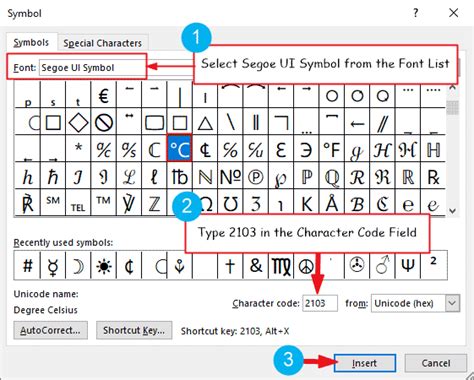474x380 pixels.
Task: Click the Degree Celsius Unicode name text
Action: (46, 310)
